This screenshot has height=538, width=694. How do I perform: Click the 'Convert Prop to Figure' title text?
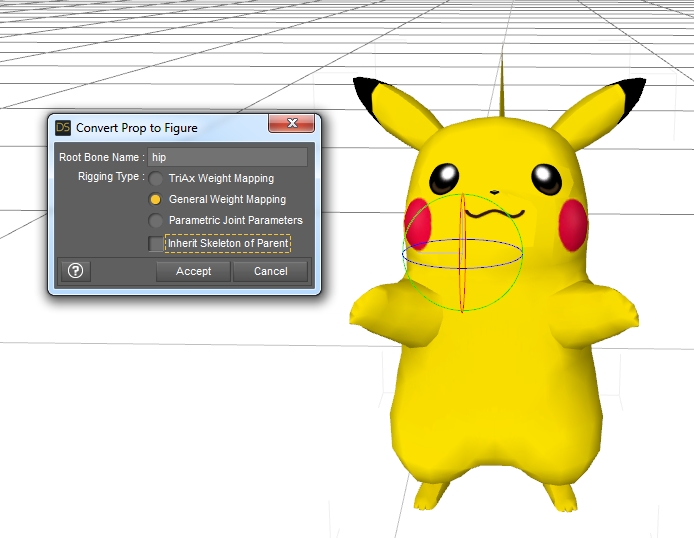click(137, 128)
